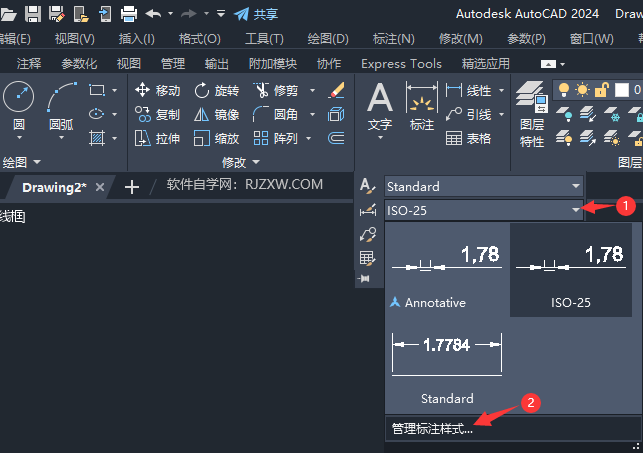
Task: Select the 圆 circle tool
Action: (x=18, y=106)
